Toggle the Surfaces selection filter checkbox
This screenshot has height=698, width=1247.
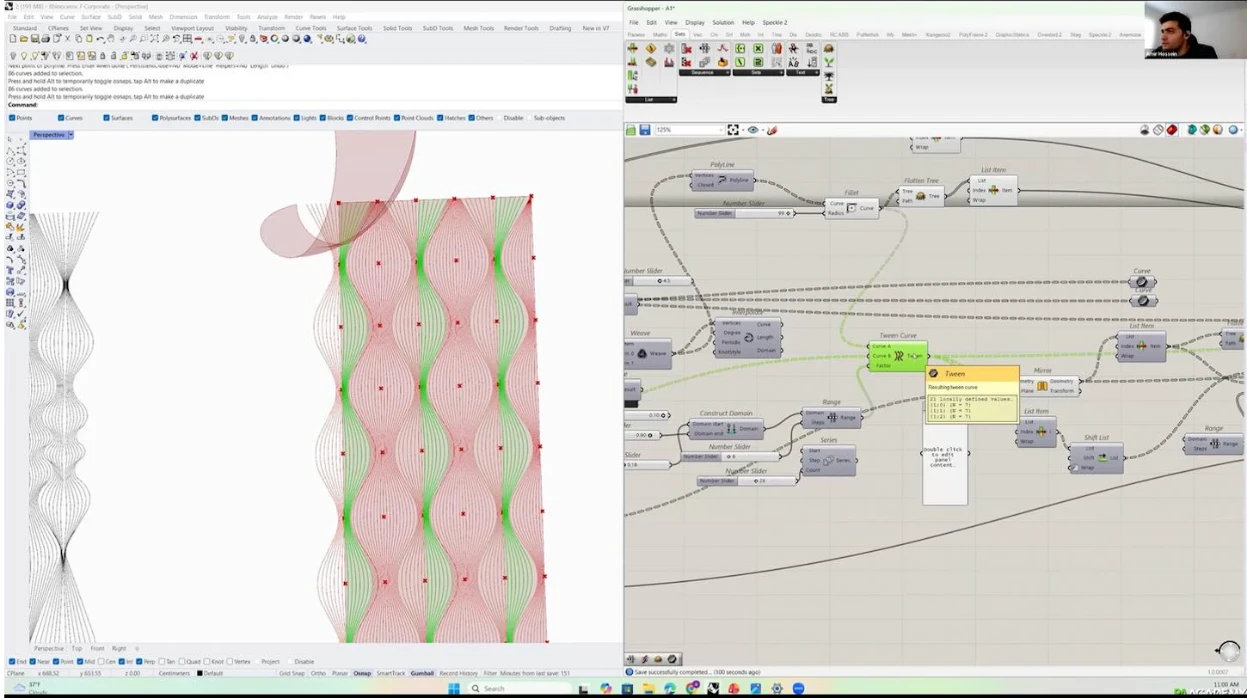[107, 118]
